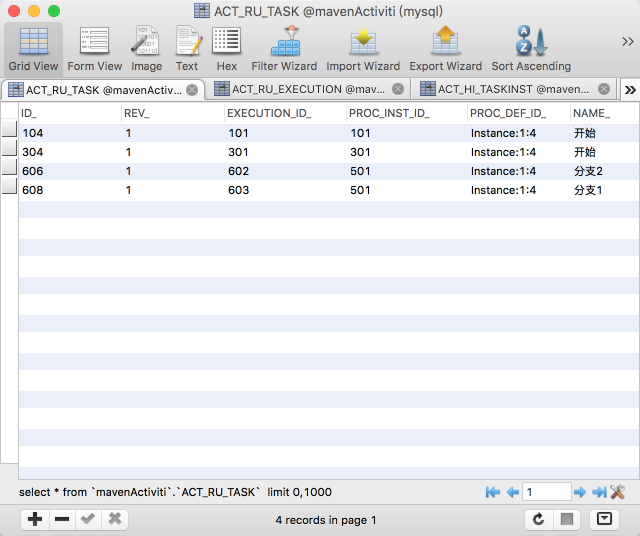The image size is (640, 536).
Task: Start the Export Wizard
Action: point(445,49)
